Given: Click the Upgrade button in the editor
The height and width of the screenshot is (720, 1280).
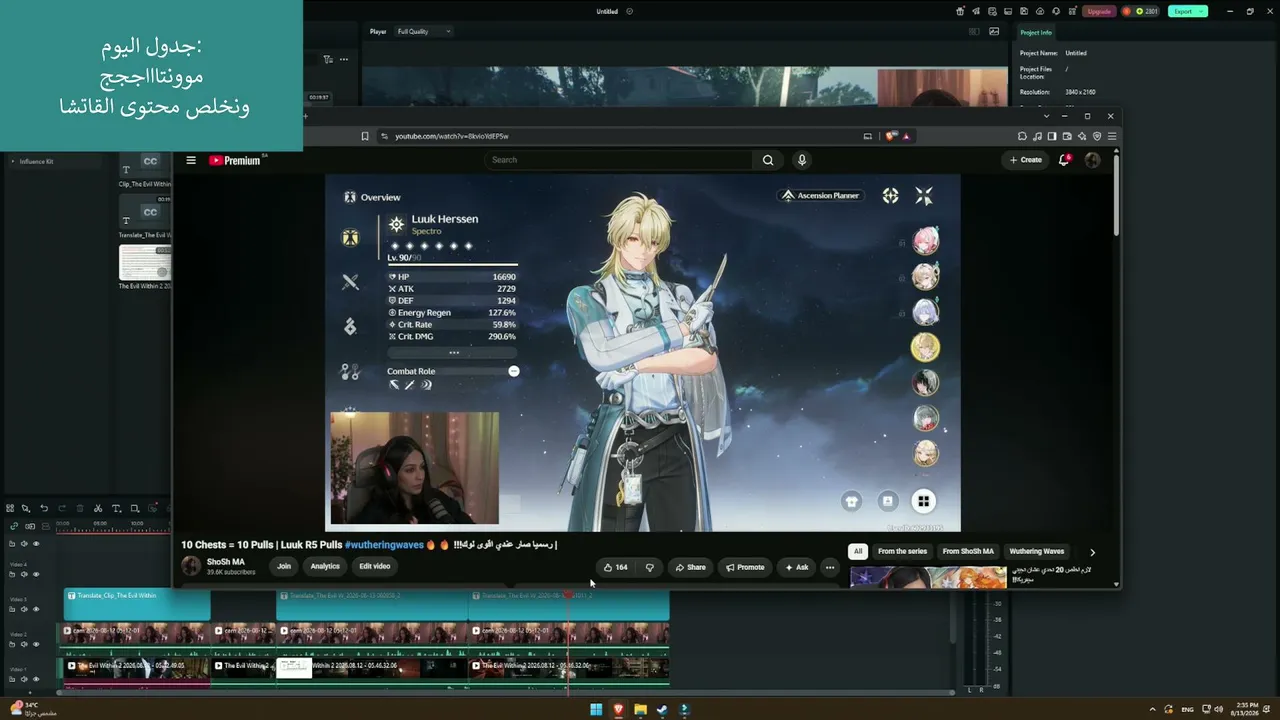Looking at the screenshot, I should (x=1099, y=11).
